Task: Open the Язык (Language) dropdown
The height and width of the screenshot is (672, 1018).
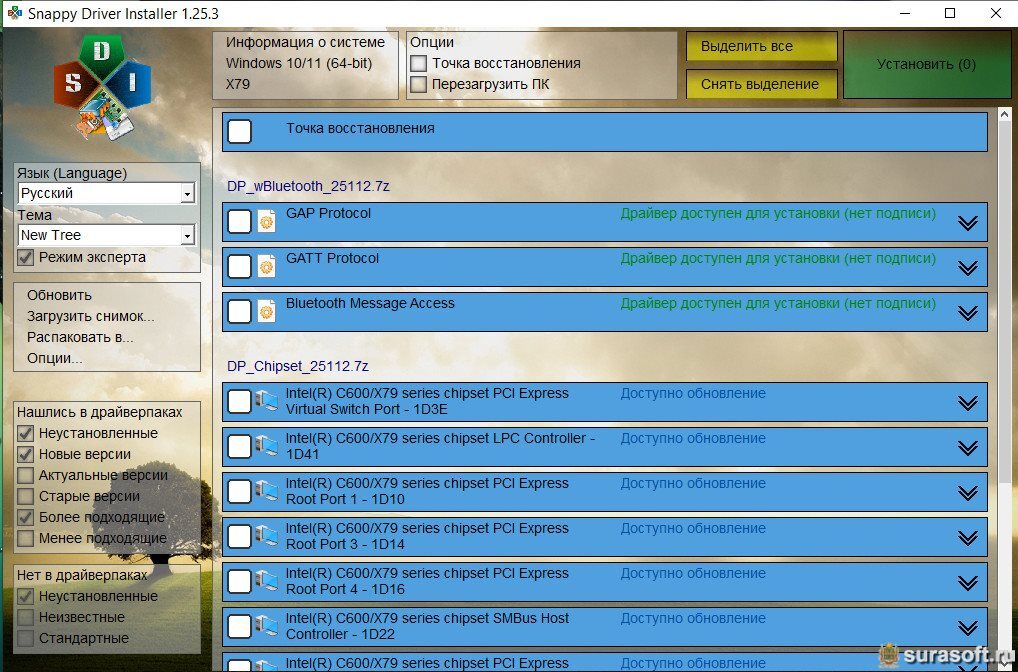Action: (106, 193)
